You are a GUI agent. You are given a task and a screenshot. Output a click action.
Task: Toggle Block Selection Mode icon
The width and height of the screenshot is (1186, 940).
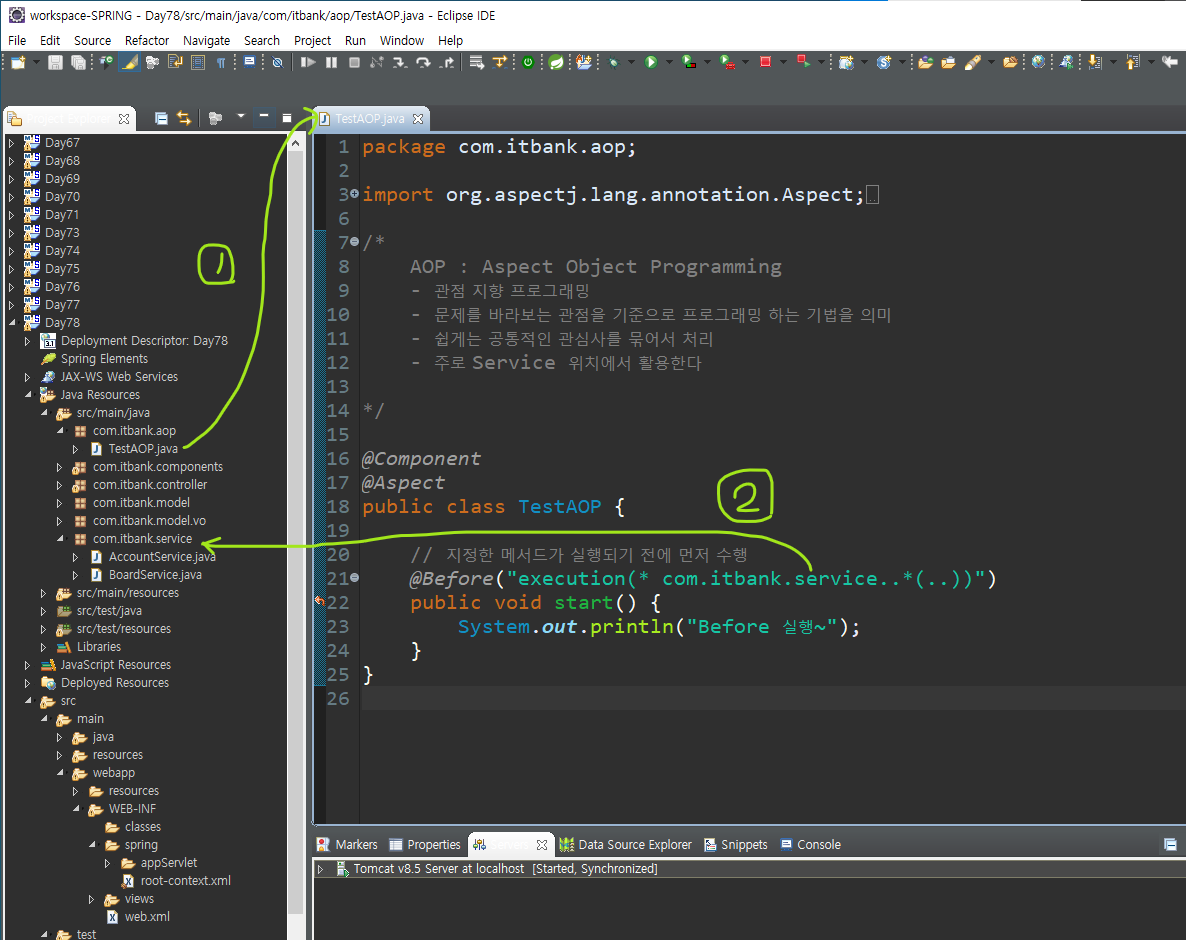[198, 63]
